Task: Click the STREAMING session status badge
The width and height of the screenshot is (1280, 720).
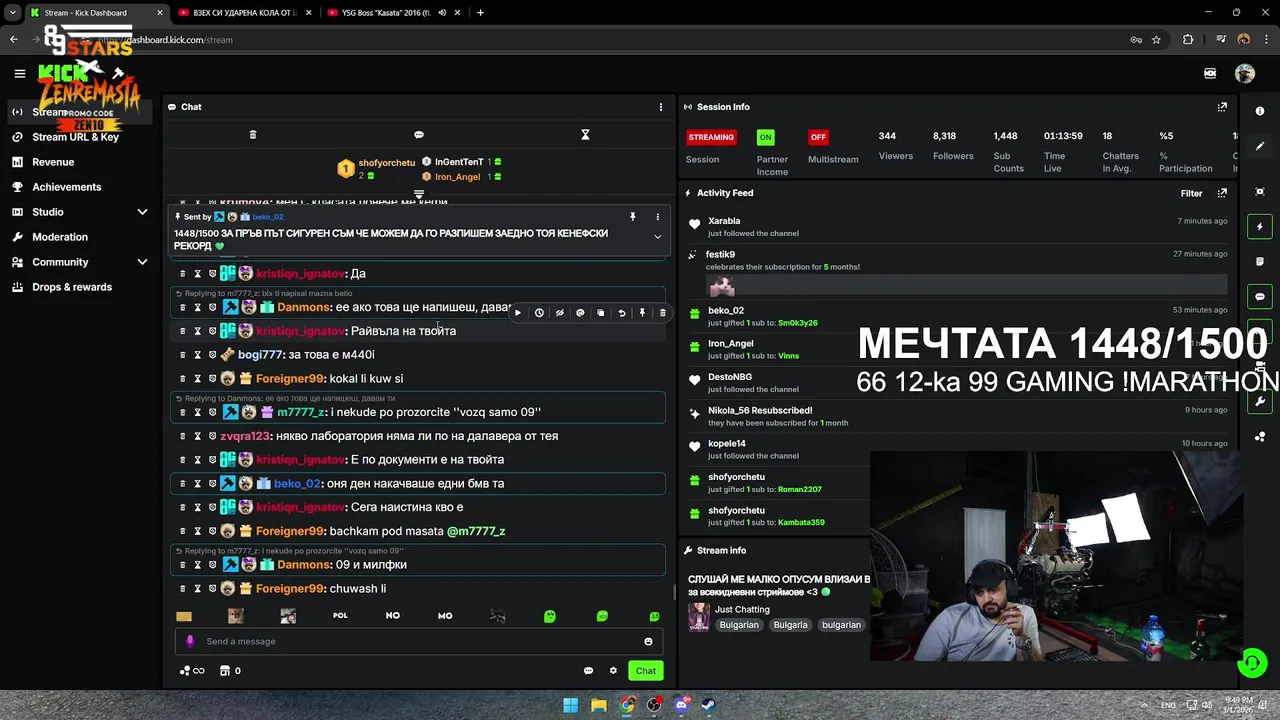Action: [x=711, y=137]
